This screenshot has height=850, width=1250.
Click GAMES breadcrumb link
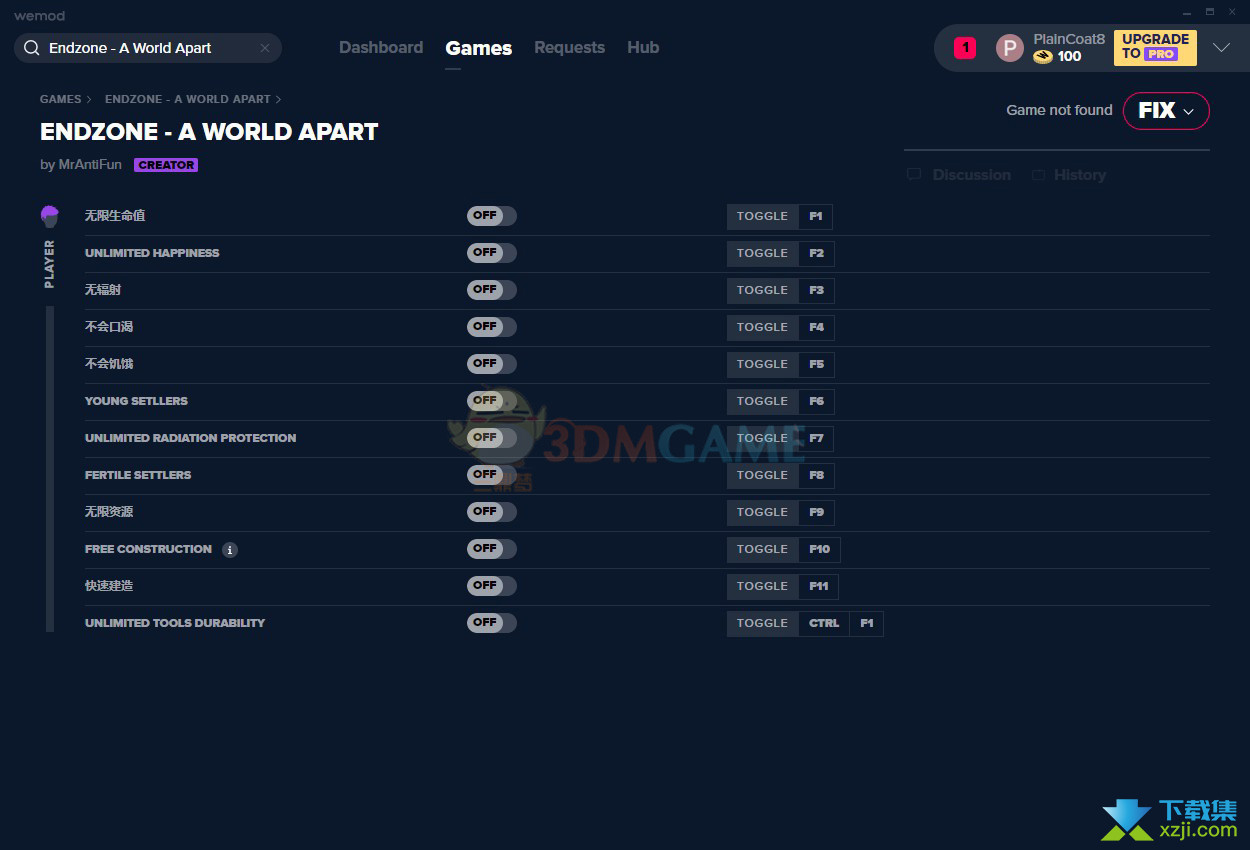click(61, 99)
